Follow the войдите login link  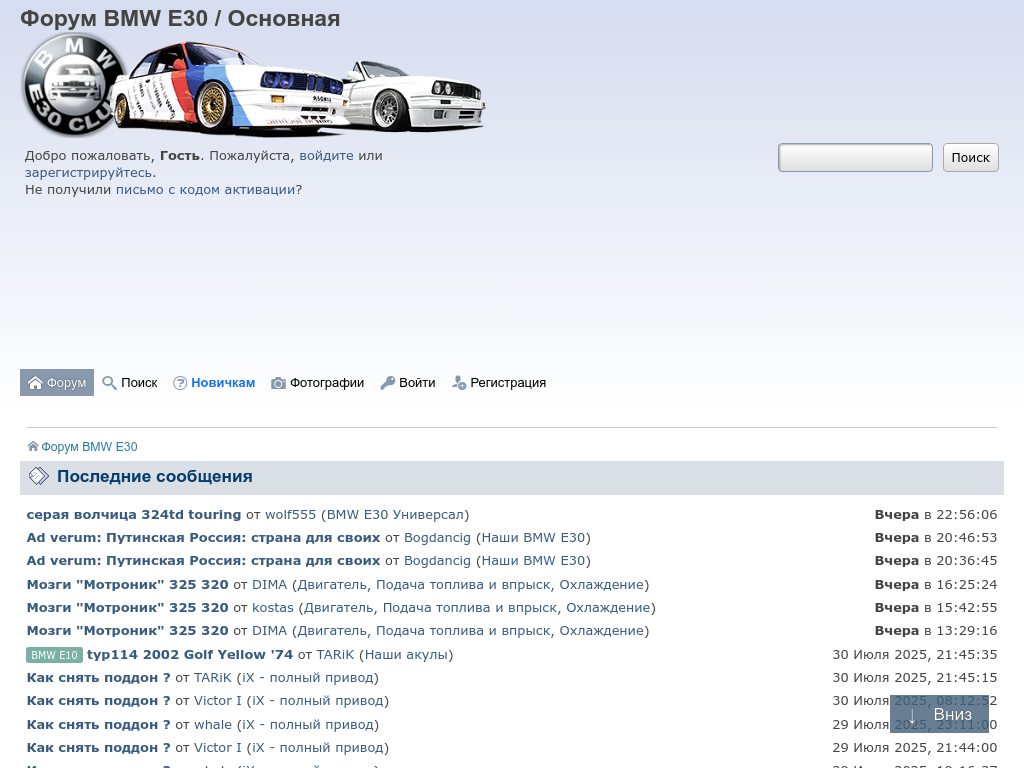326,156
